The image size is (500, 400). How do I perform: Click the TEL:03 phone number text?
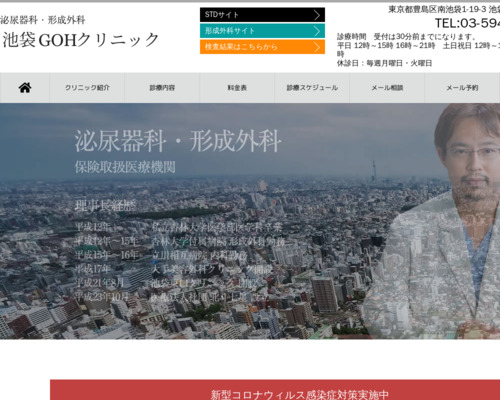coord(467,23)
